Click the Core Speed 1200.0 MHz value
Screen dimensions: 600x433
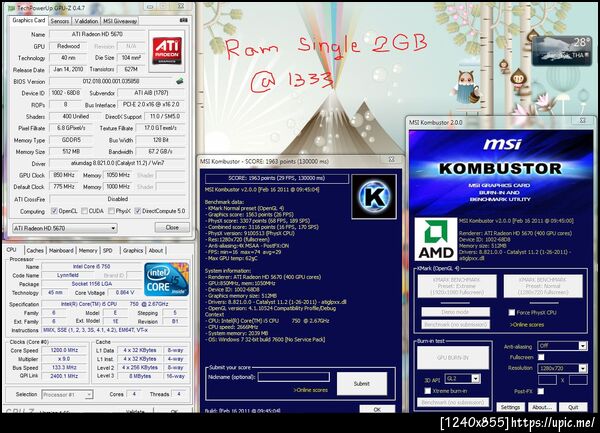coord(64,350)
